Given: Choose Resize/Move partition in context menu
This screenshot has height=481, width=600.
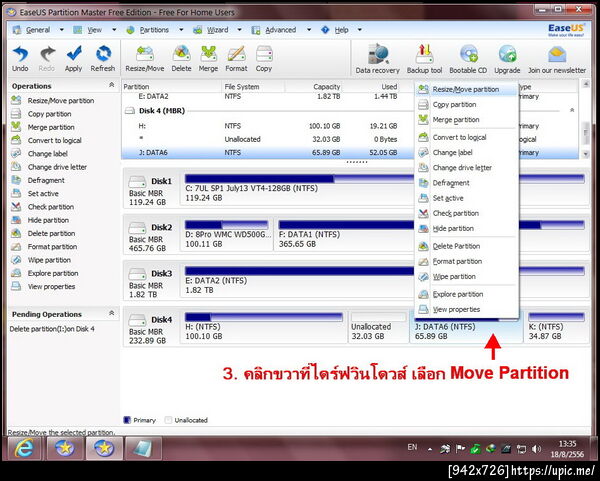Looking at the screenshot, I should click(x=466, y=89).
